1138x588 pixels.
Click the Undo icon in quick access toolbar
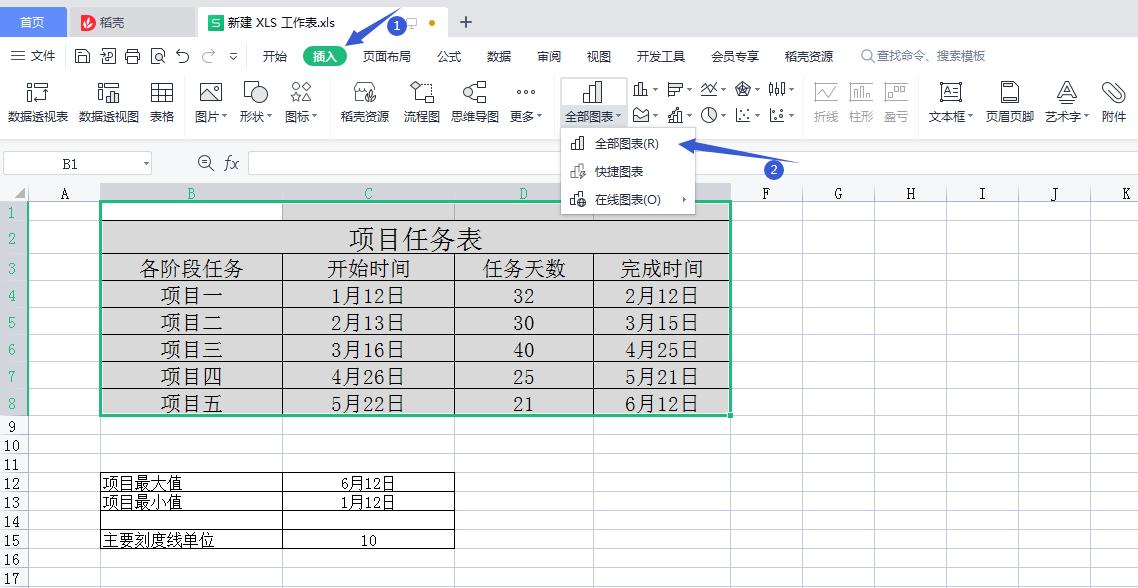[181, 58]
